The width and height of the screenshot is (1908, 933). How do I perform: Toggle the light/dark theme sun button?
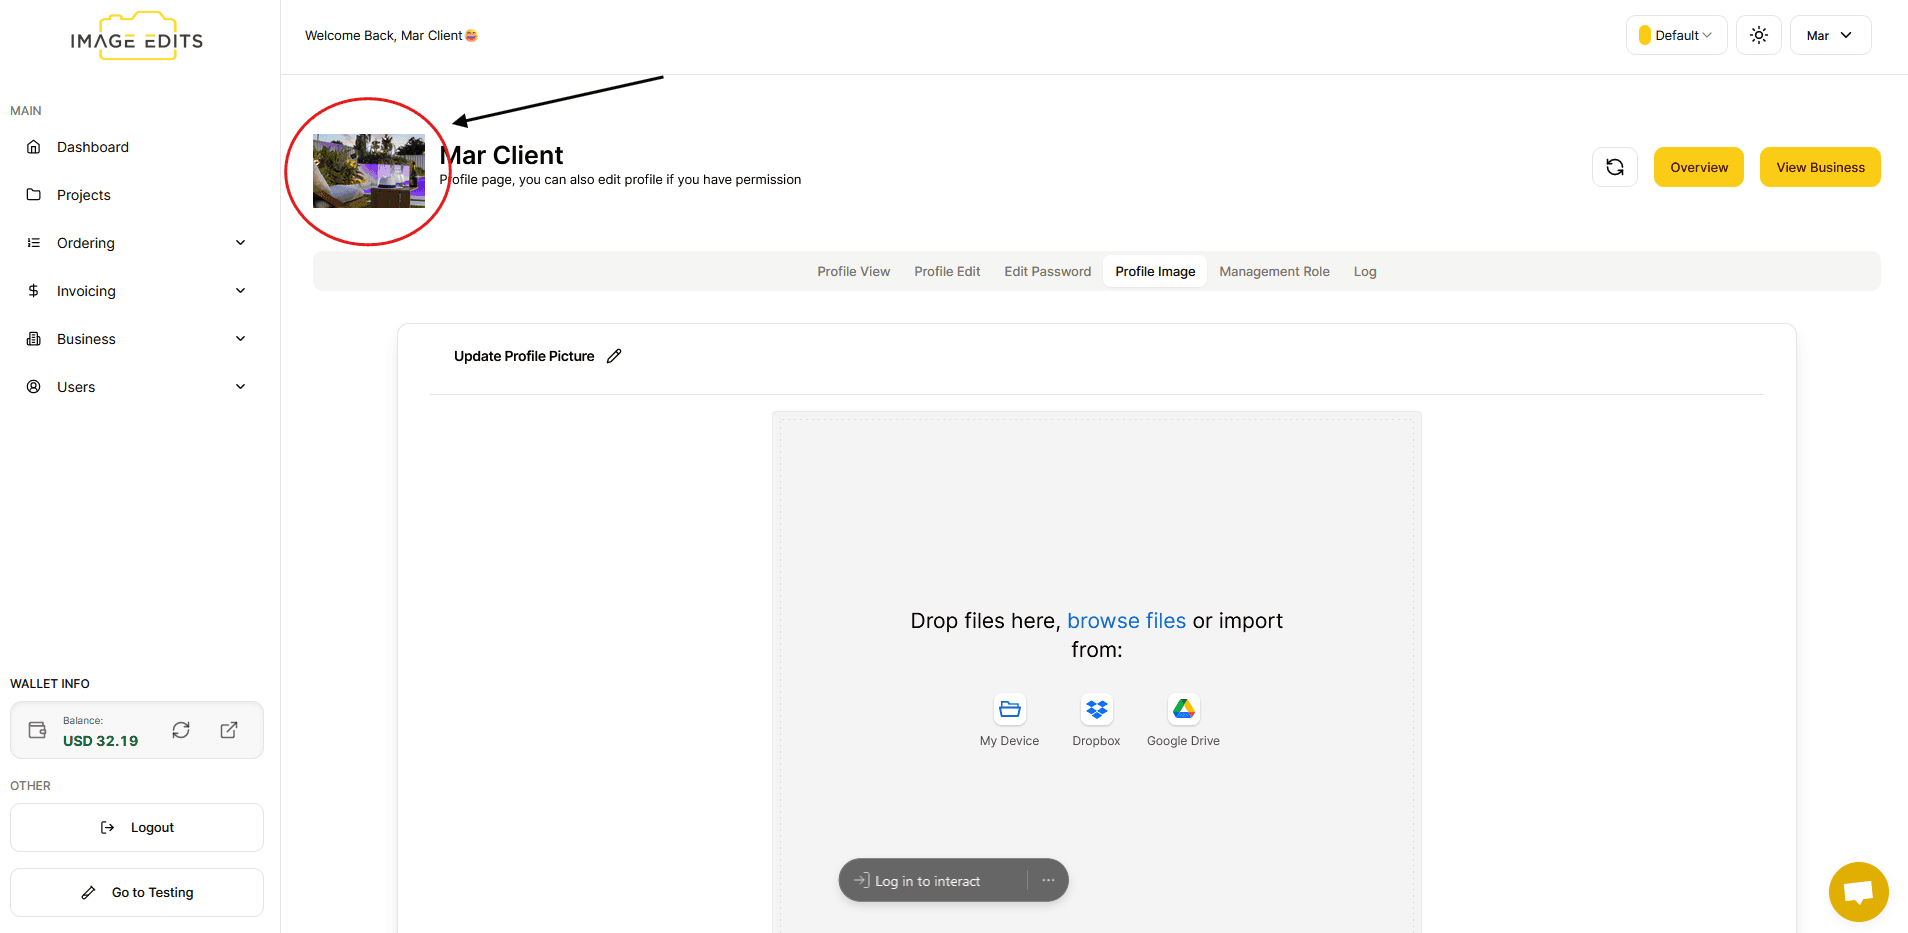(x=1758, y=35)
